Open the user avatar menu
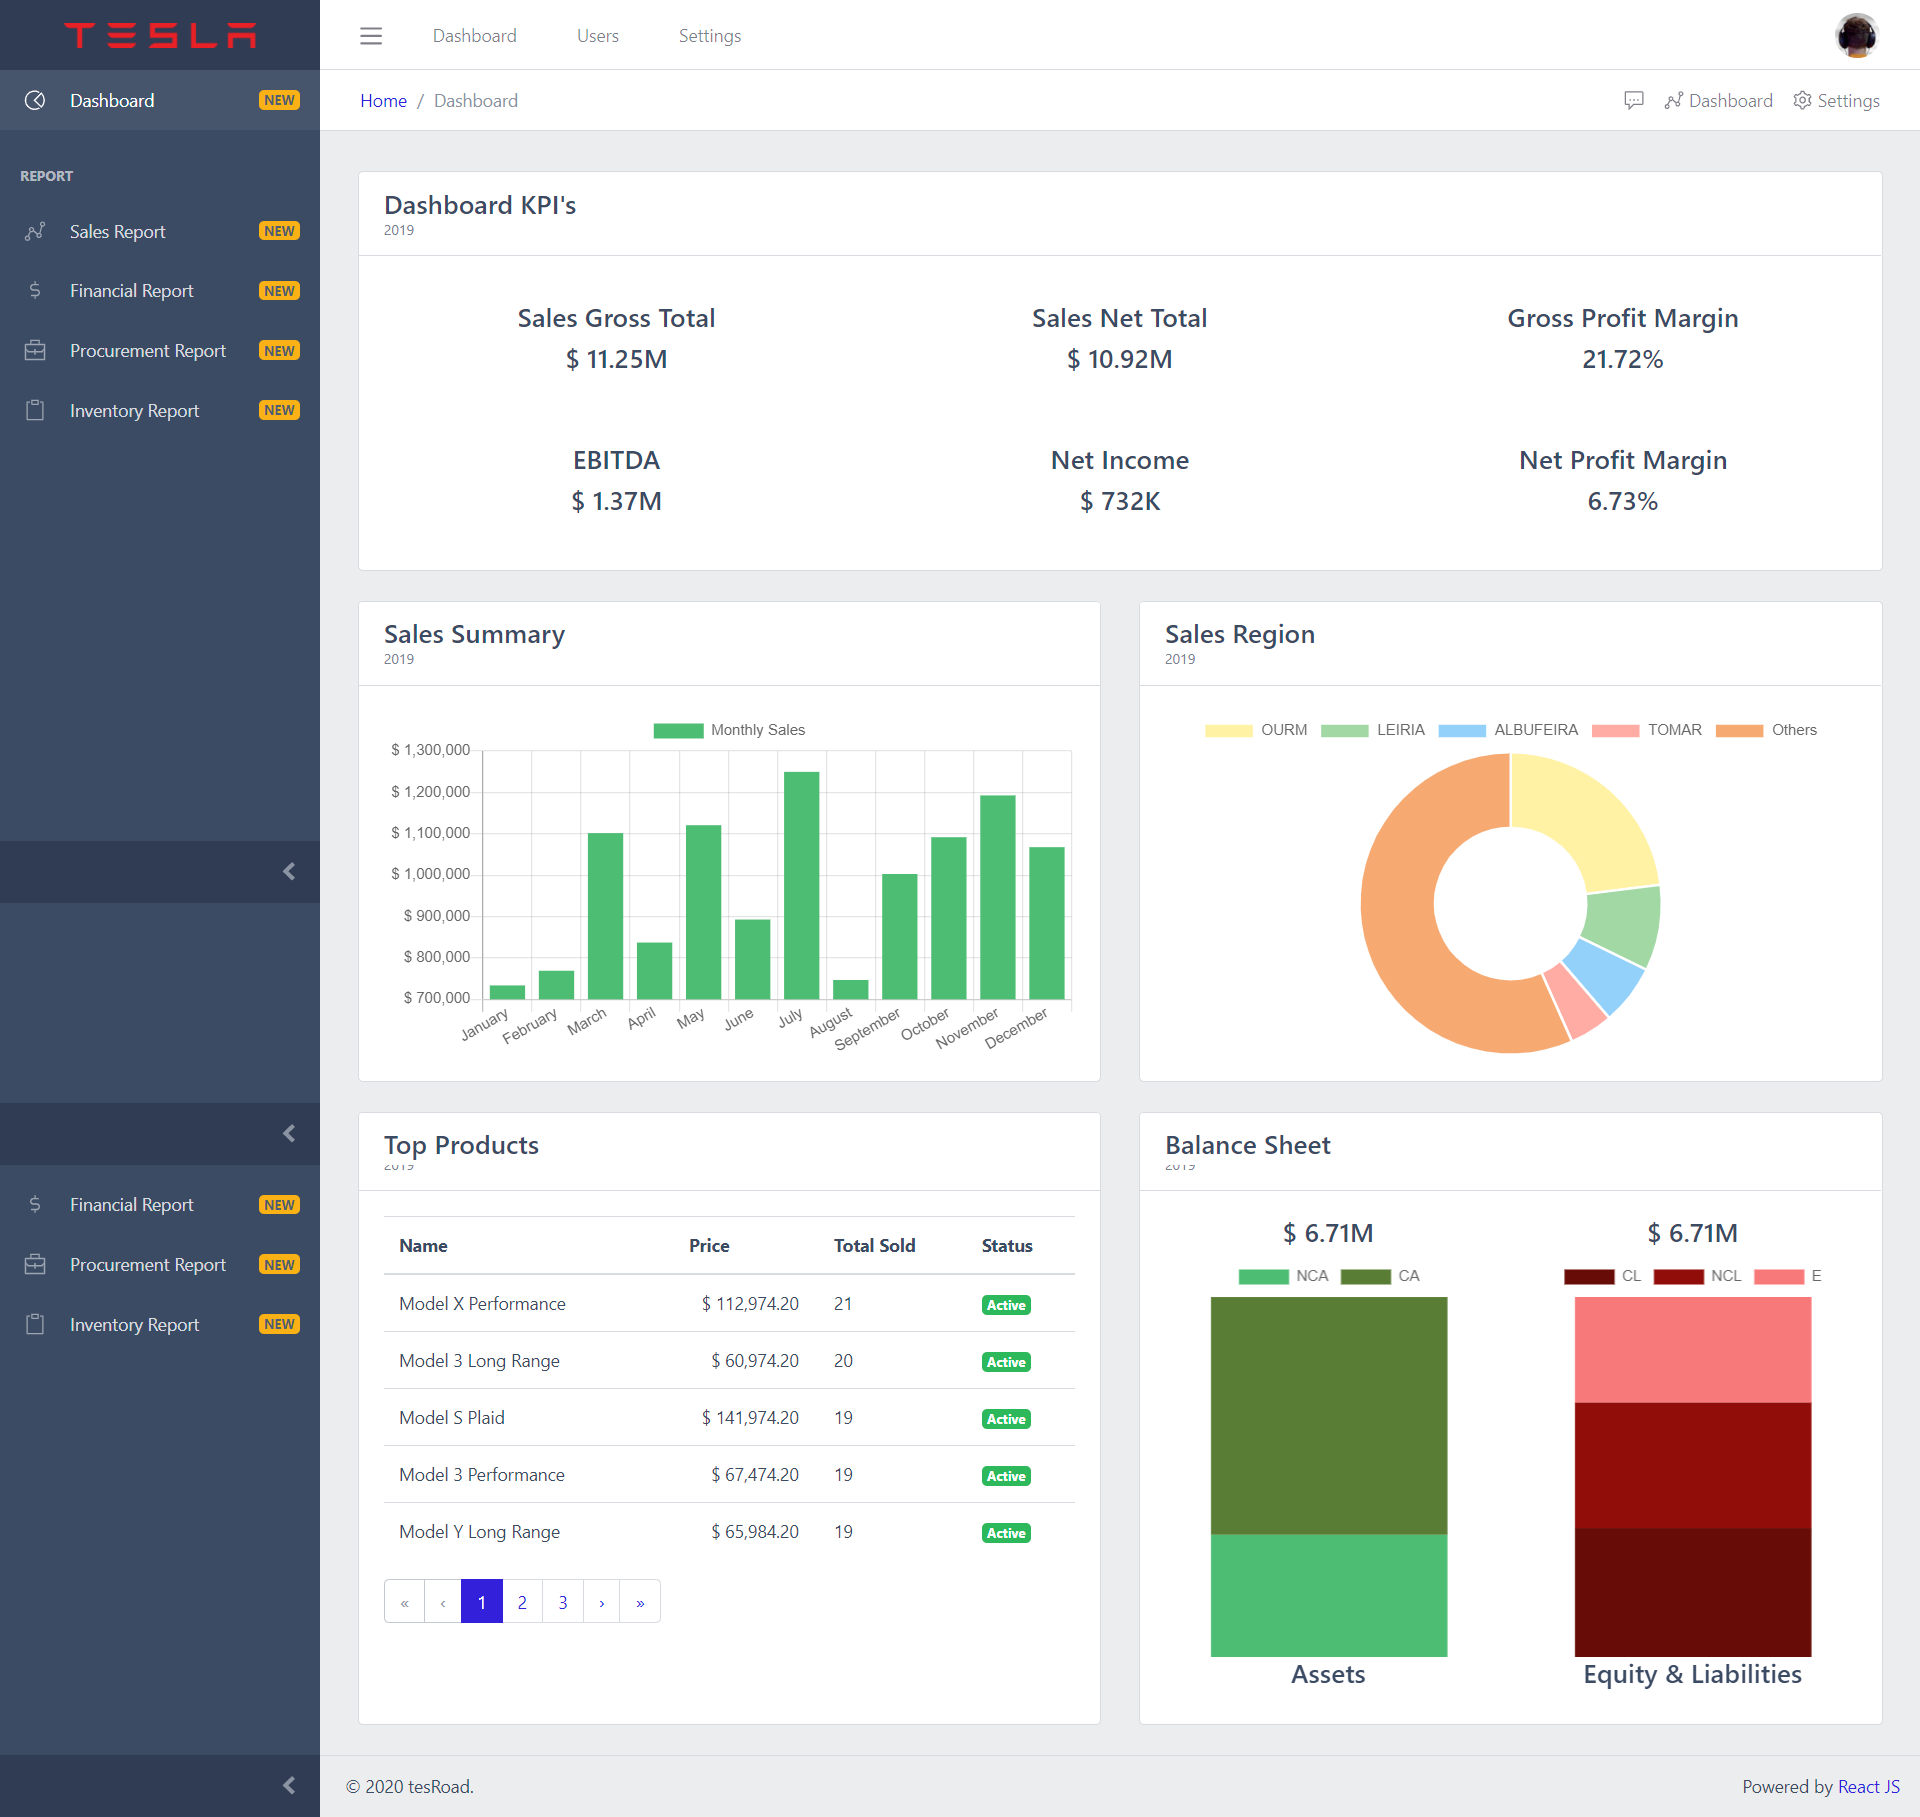This screenshot has height=1817, width=1920. [1856, 36]
